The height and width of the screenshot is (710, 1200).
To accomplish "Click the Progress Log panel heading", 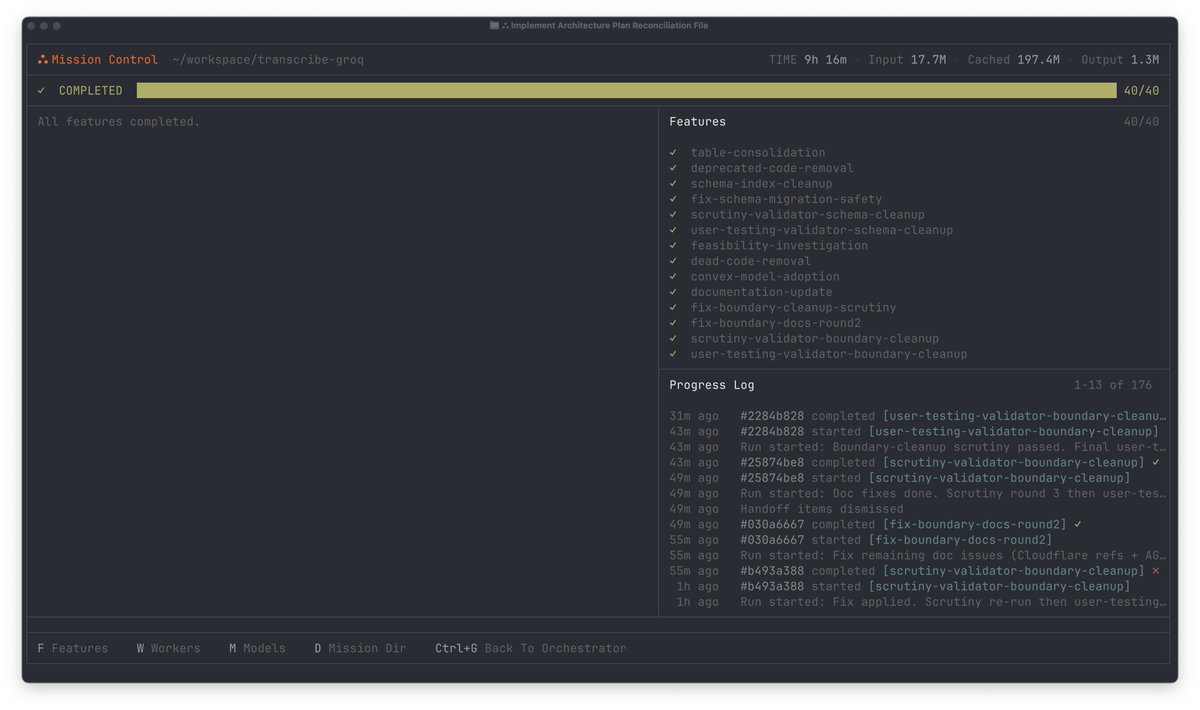I will pyautogui.click(x=712, y=385).
